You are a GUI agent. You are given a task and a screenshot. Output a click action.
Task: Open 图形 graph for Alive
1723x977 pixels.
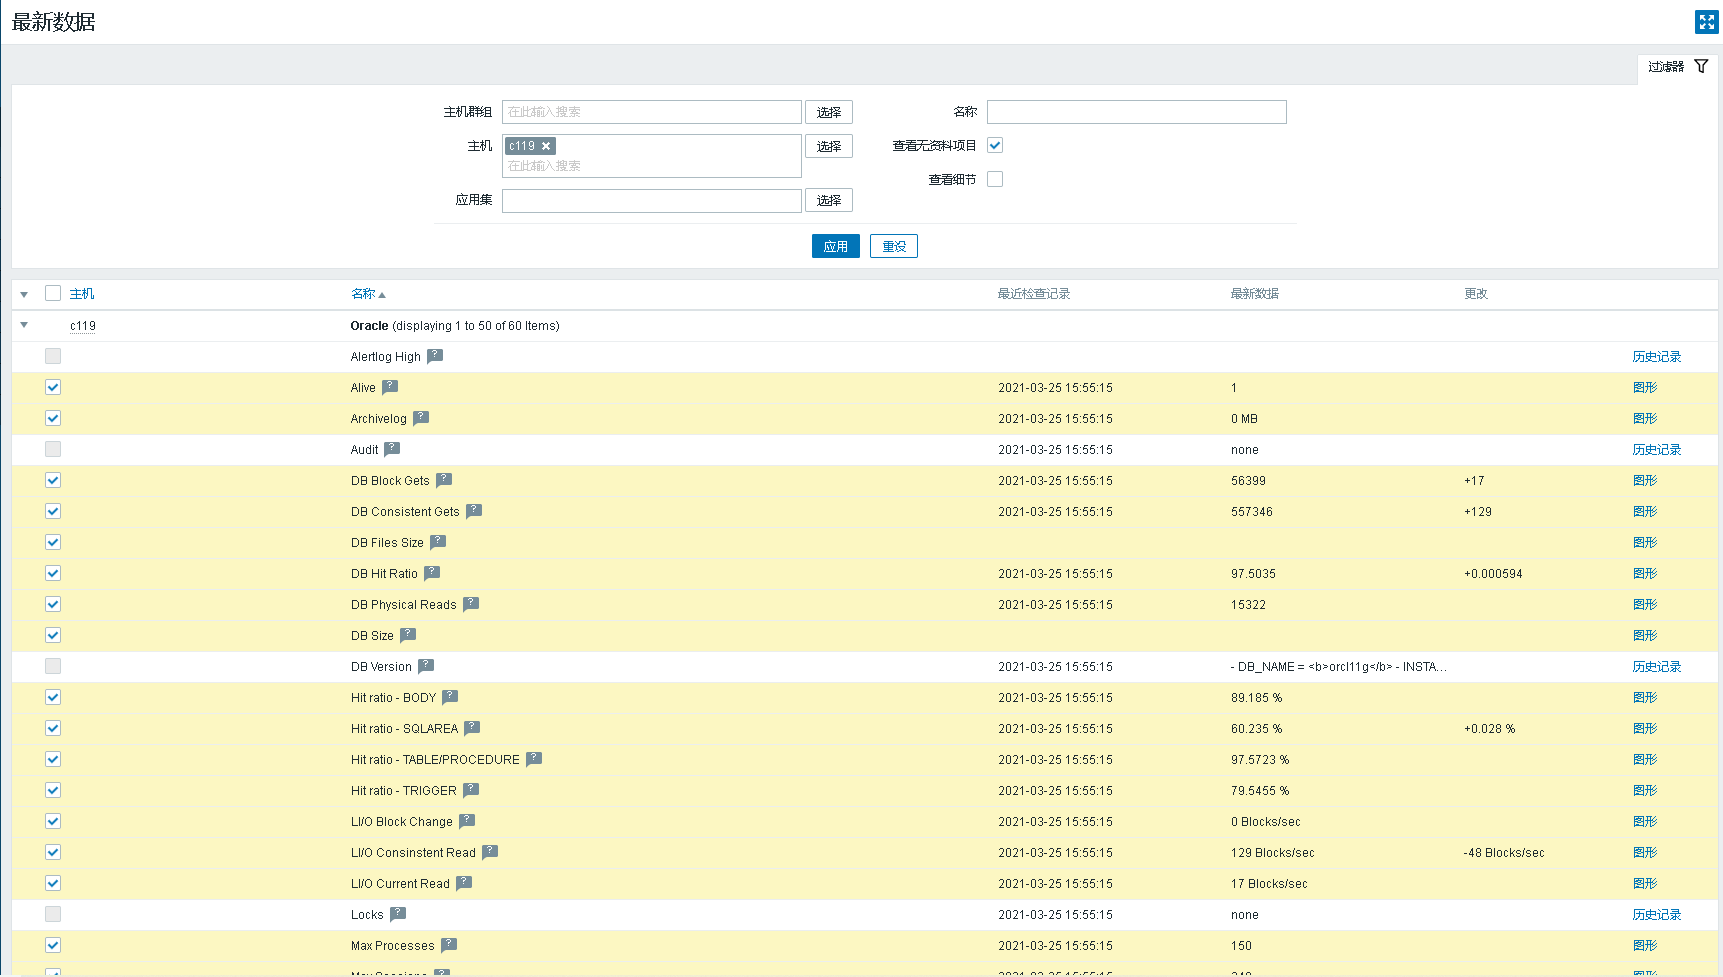click(x=1645, y=388)
